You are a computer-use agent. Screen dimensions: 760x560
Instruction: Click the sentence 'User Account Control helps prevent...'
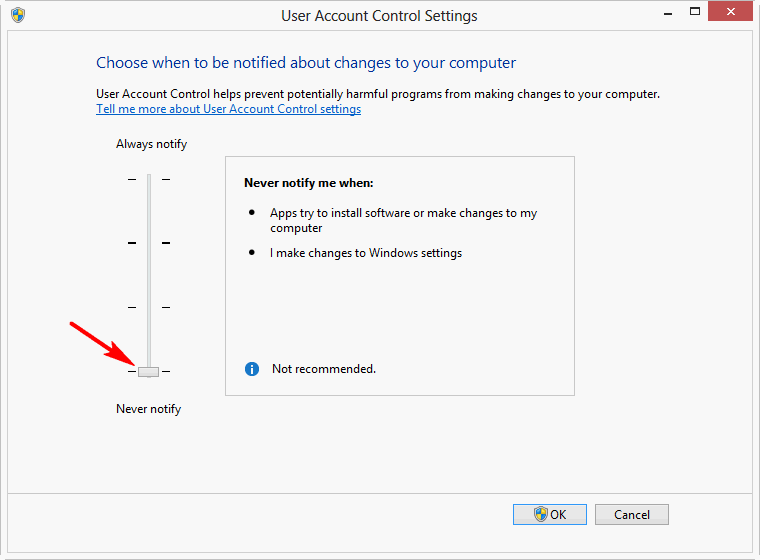click(x=378, y=94)
